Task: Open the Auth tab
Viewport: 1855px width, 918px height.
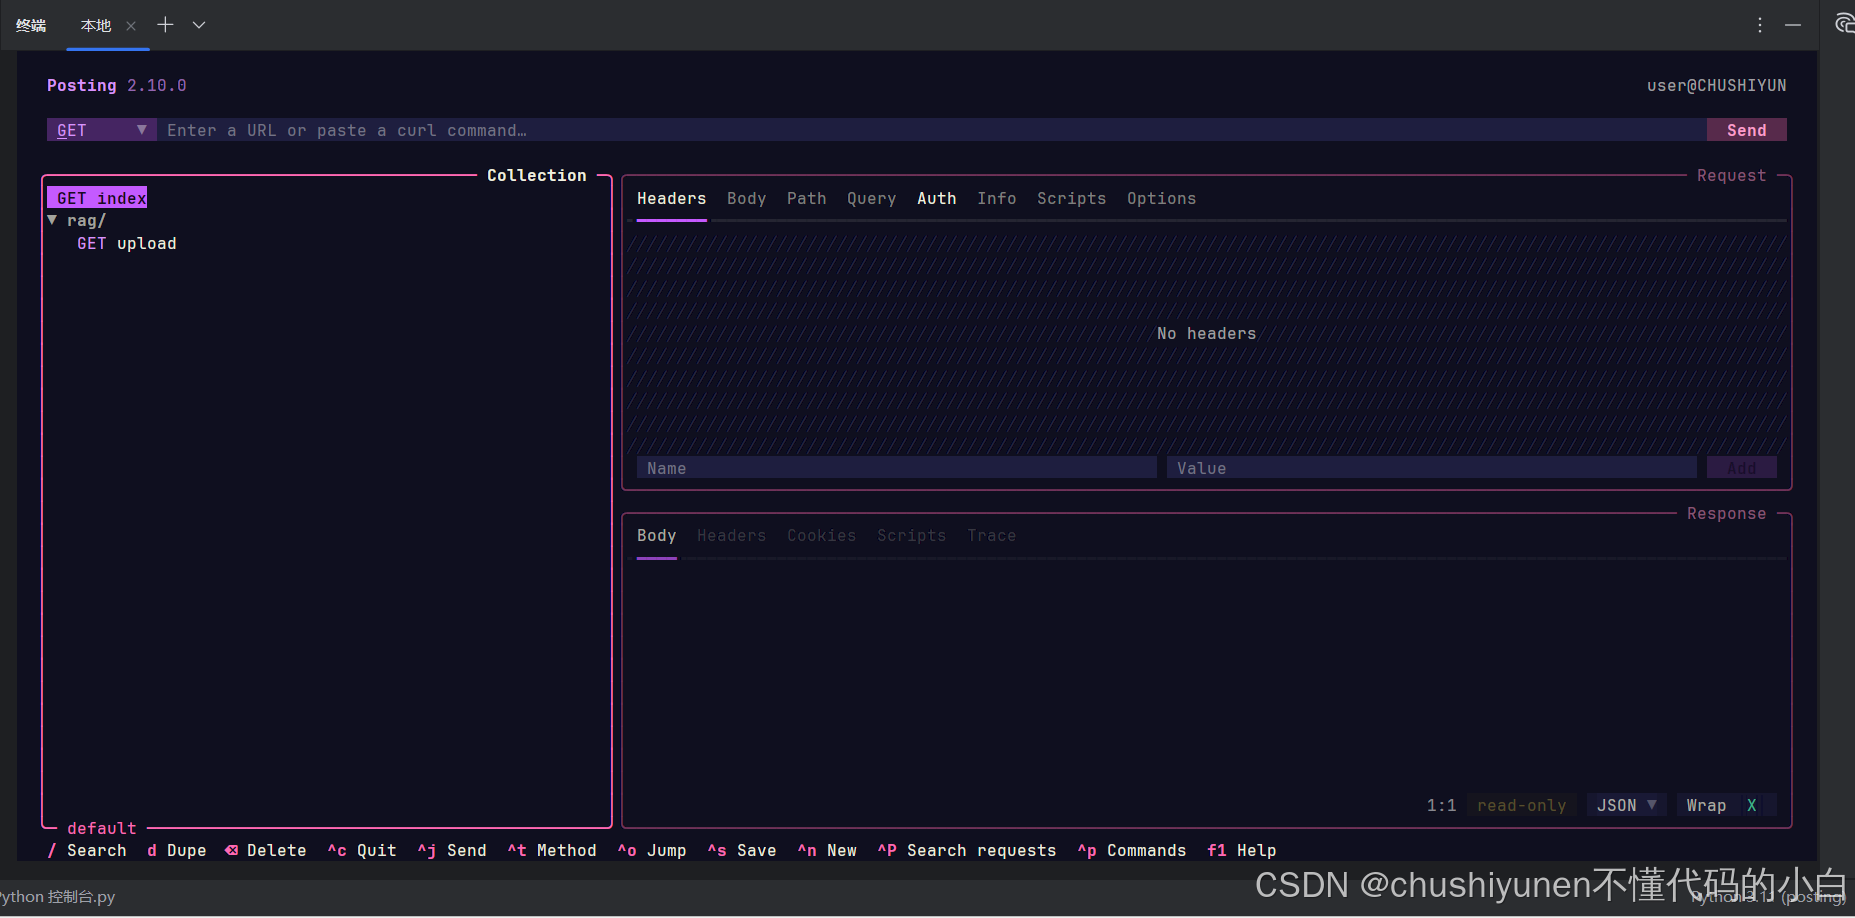Action: pyautogui.click(x=936, y=199)
